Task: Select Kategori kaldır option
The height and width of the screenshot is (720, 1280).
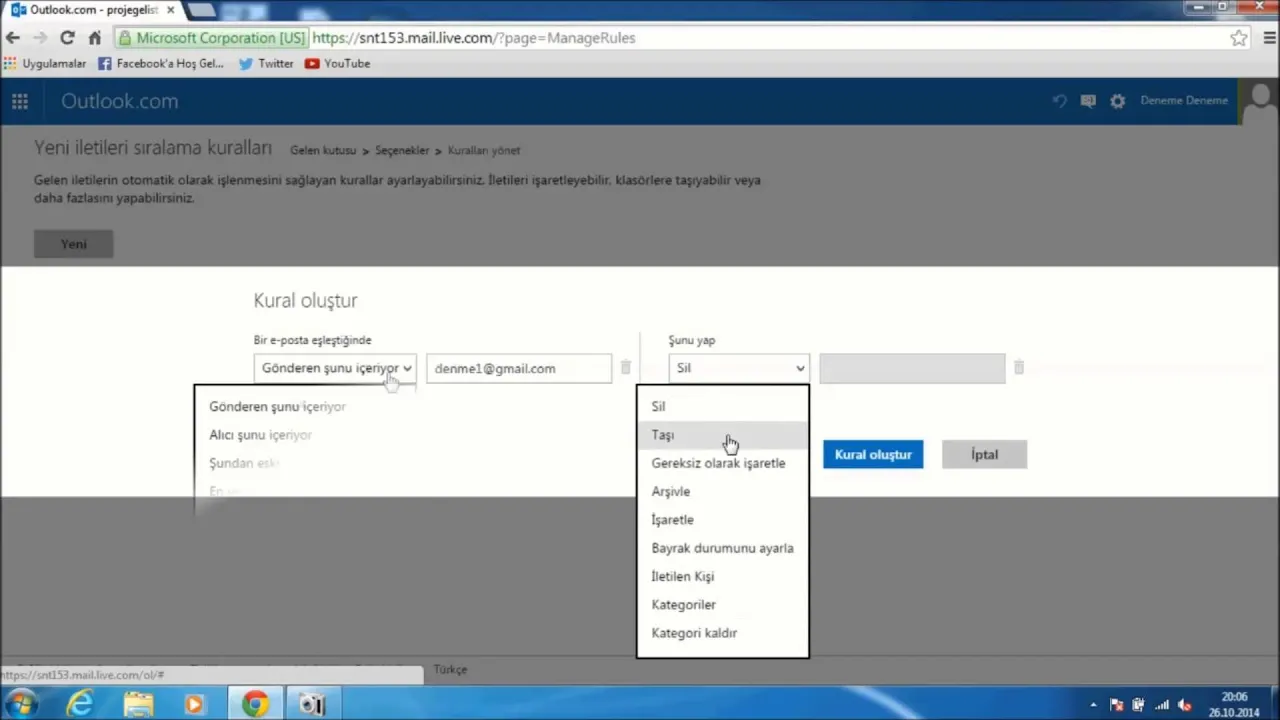Action: click(722, 633)
